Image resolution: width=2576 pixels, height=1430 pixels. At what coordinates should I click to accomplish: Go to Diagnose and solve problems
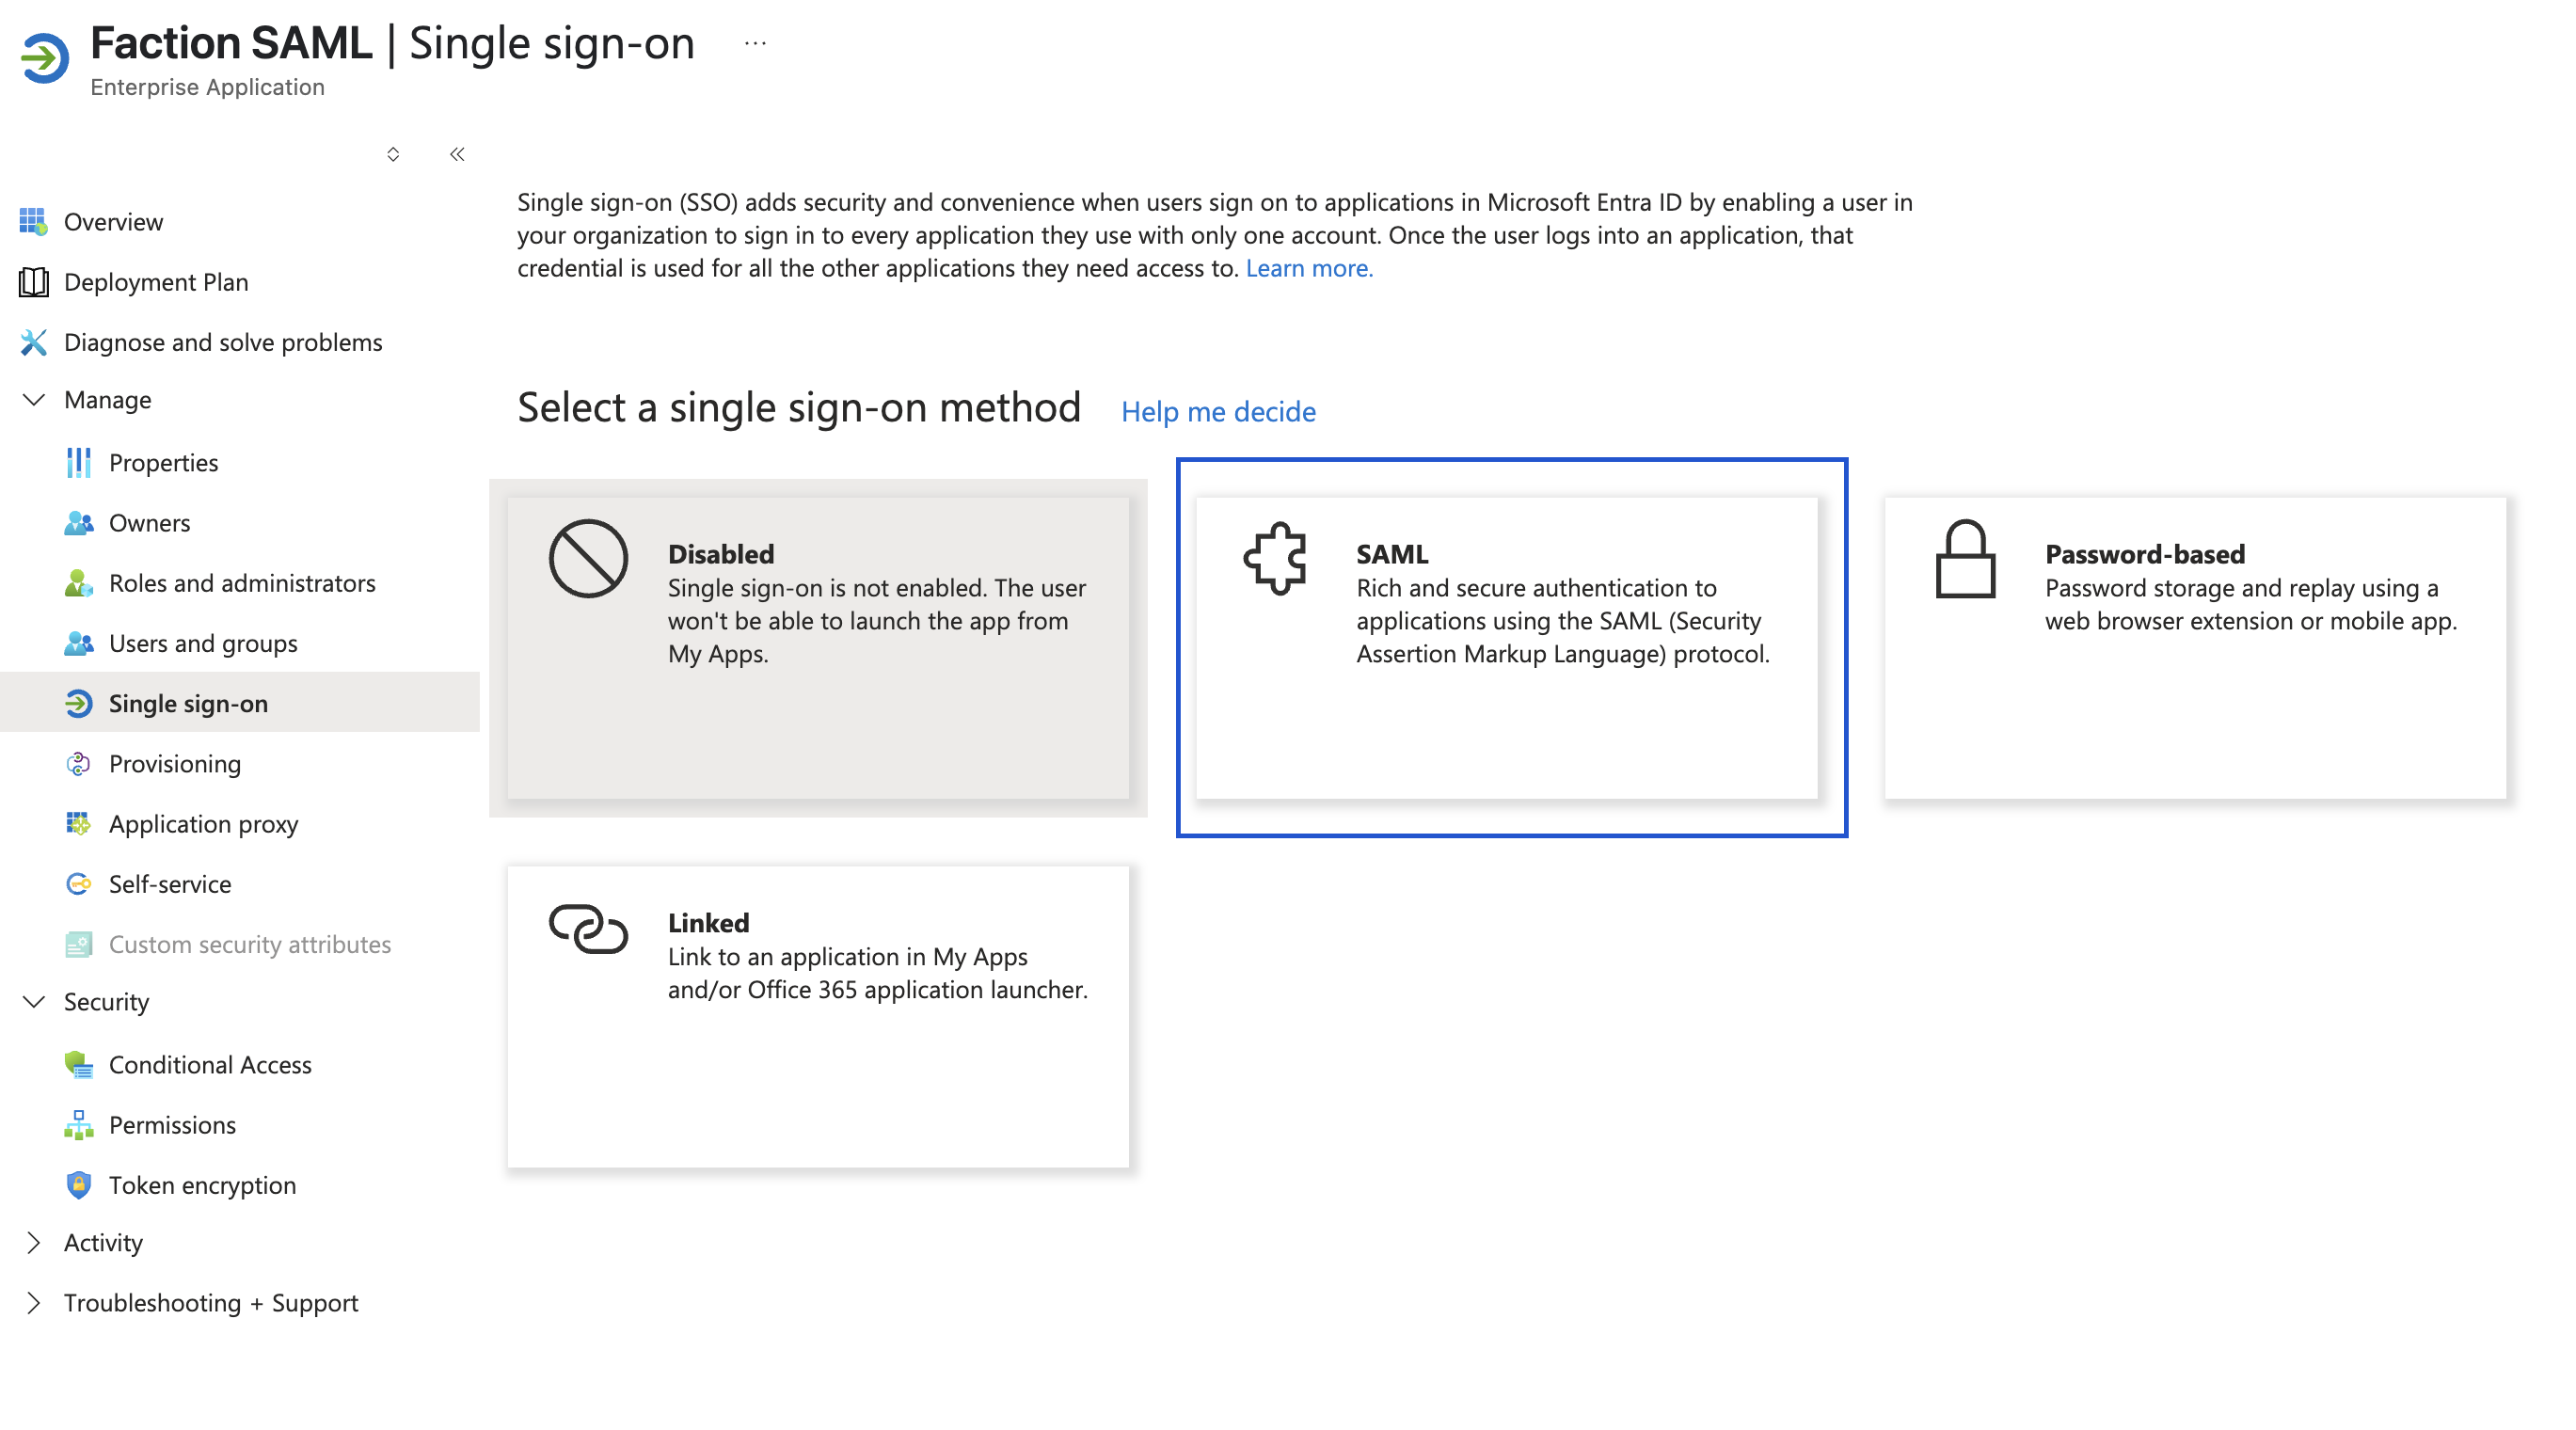(223, 342)
